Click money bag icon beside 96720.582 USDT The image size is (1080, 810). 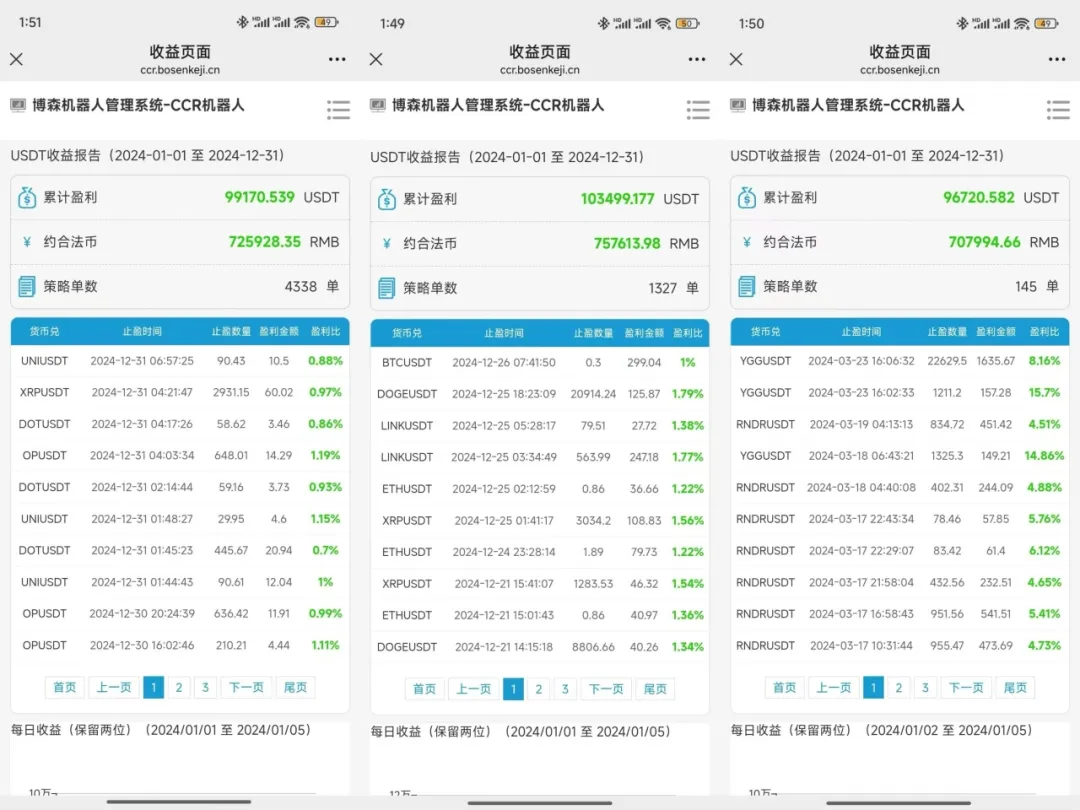pos(747,198)
